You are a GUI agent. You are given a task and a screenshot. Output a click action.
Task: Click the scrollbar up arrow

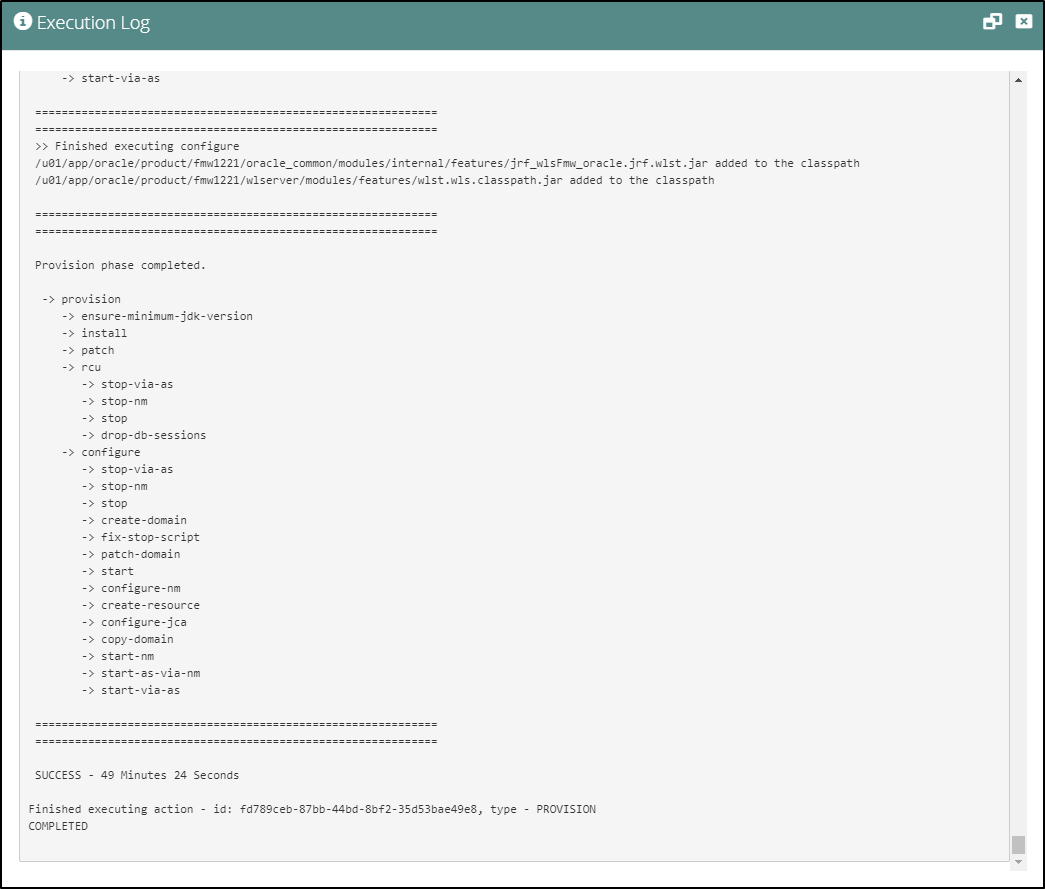pyautogui.click(x=1018, y=79)
